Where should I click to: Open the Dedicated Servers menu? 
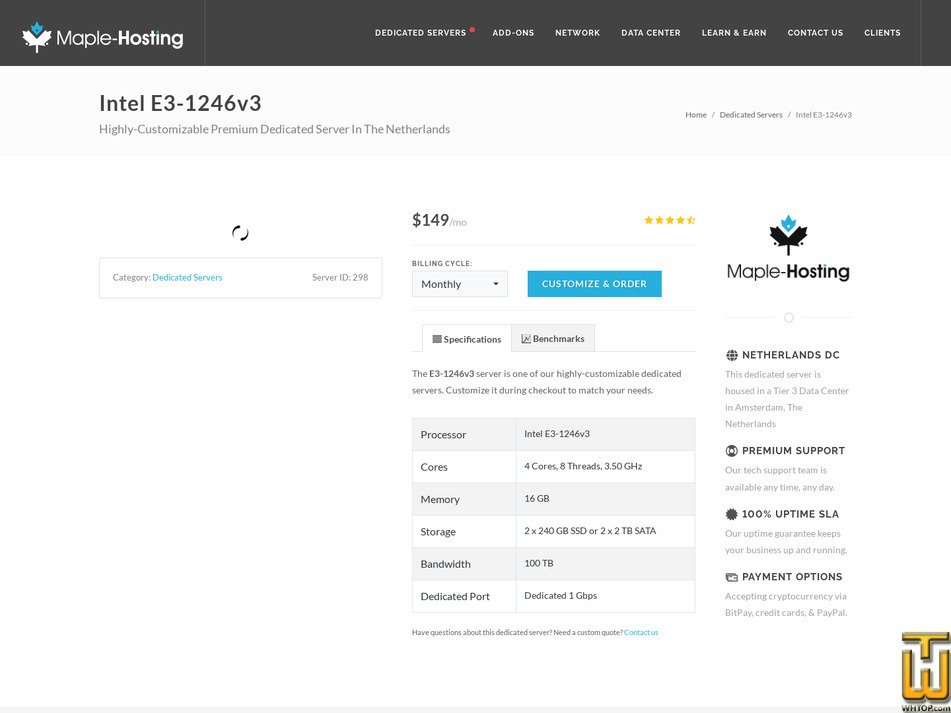420,33
